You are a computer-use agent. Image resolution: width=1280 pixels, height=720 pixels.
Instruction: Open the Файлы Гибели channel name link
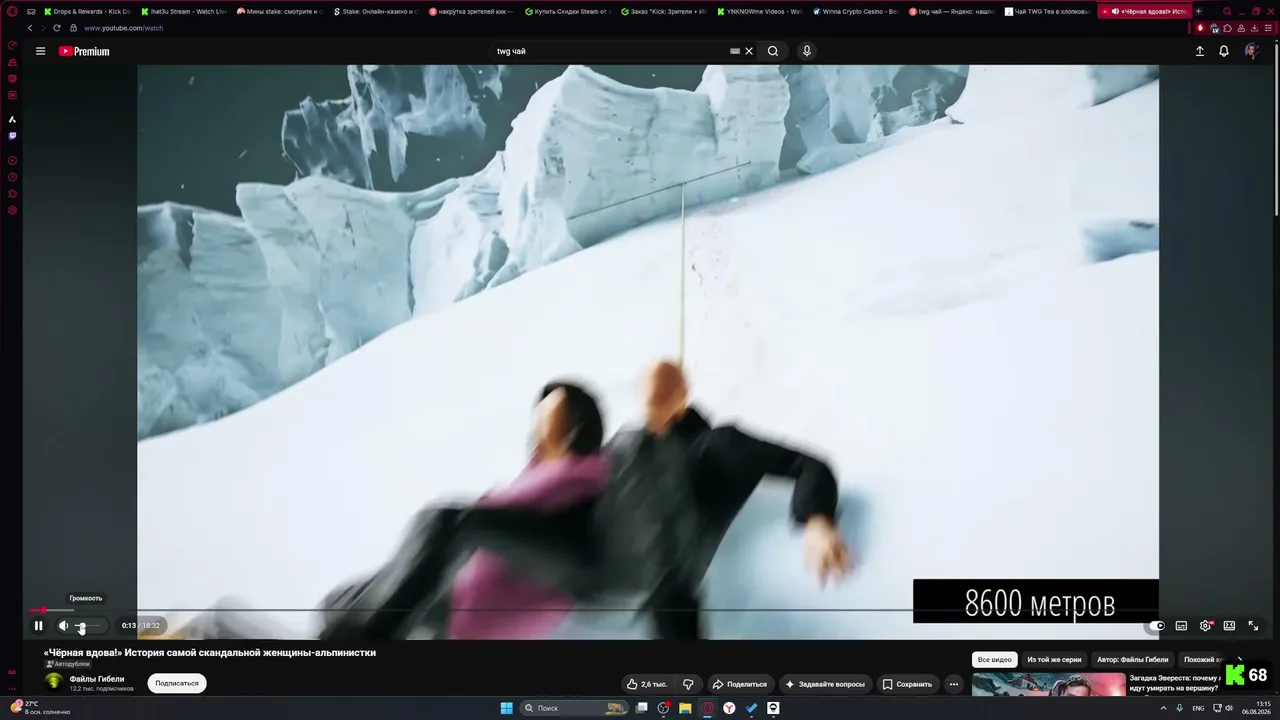click(97, 679)
